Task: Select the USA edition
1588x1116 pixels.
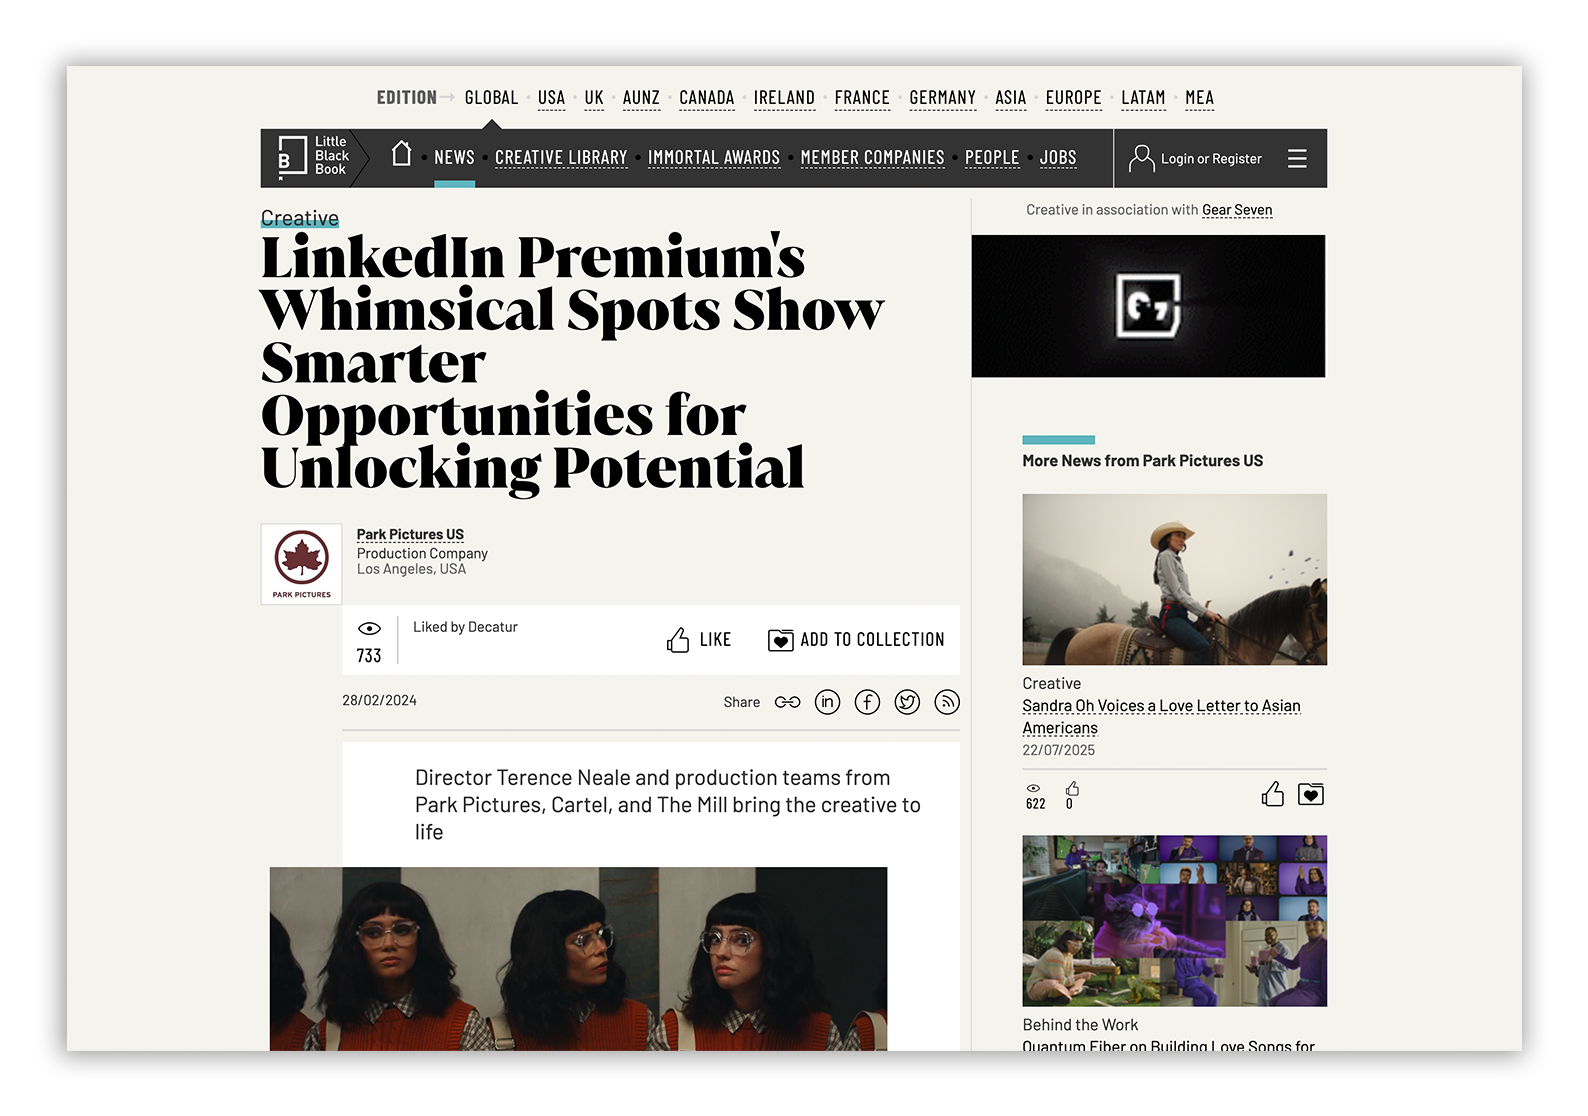Action: 551,98
